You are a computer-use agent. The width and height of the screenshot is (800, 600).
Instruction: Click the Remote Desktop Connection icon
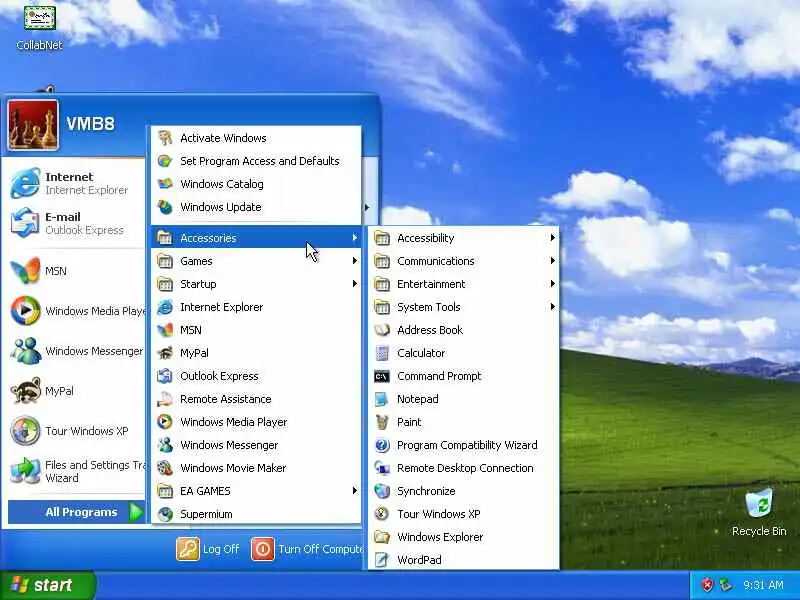pos(382,468)
